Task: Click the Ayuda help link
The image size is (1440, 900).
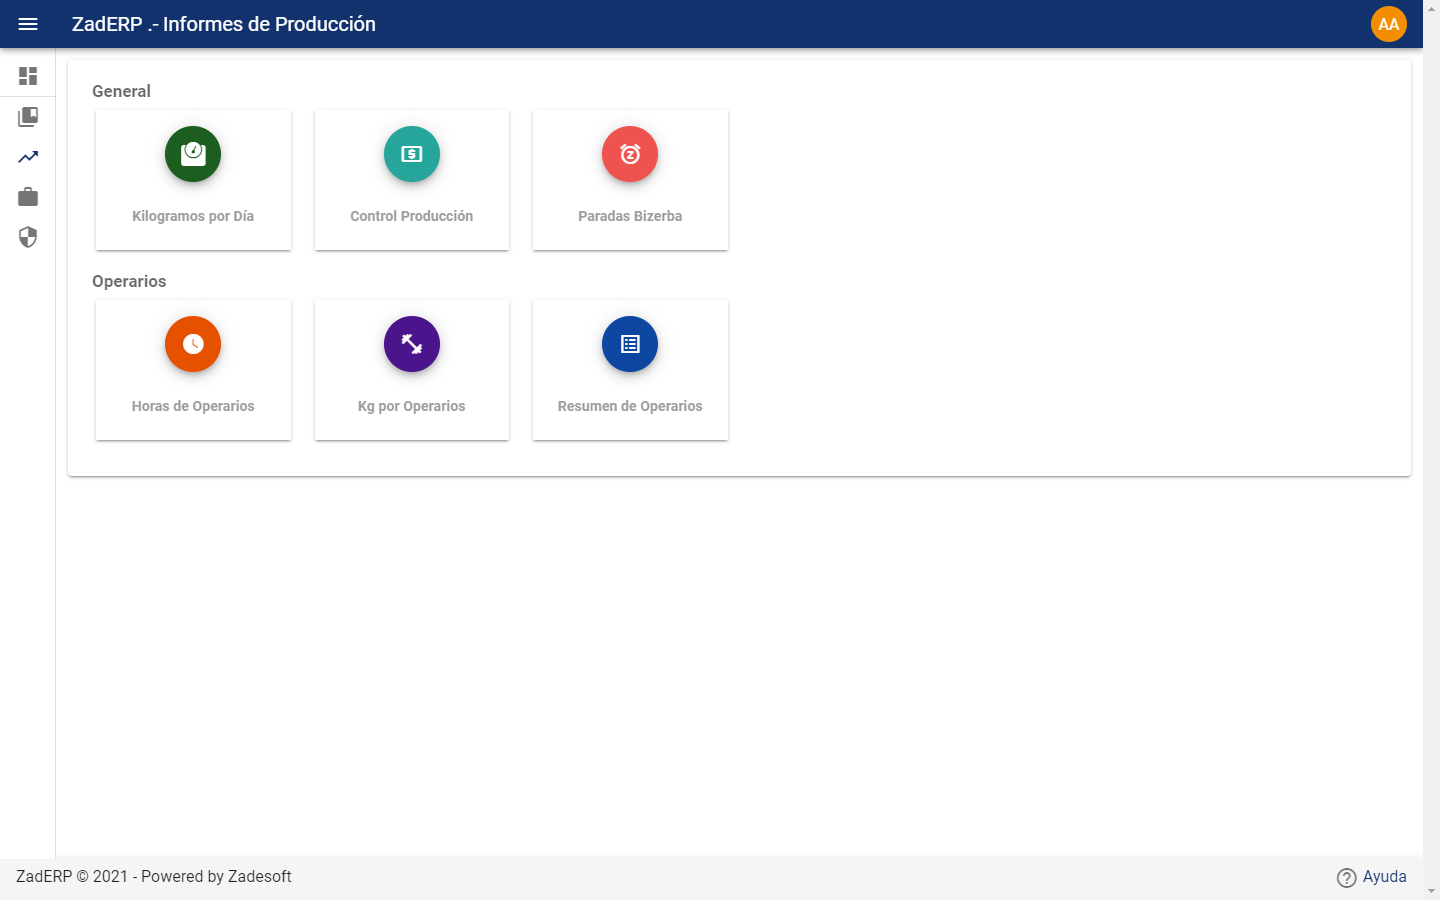Action: (x=1384, y=877)
